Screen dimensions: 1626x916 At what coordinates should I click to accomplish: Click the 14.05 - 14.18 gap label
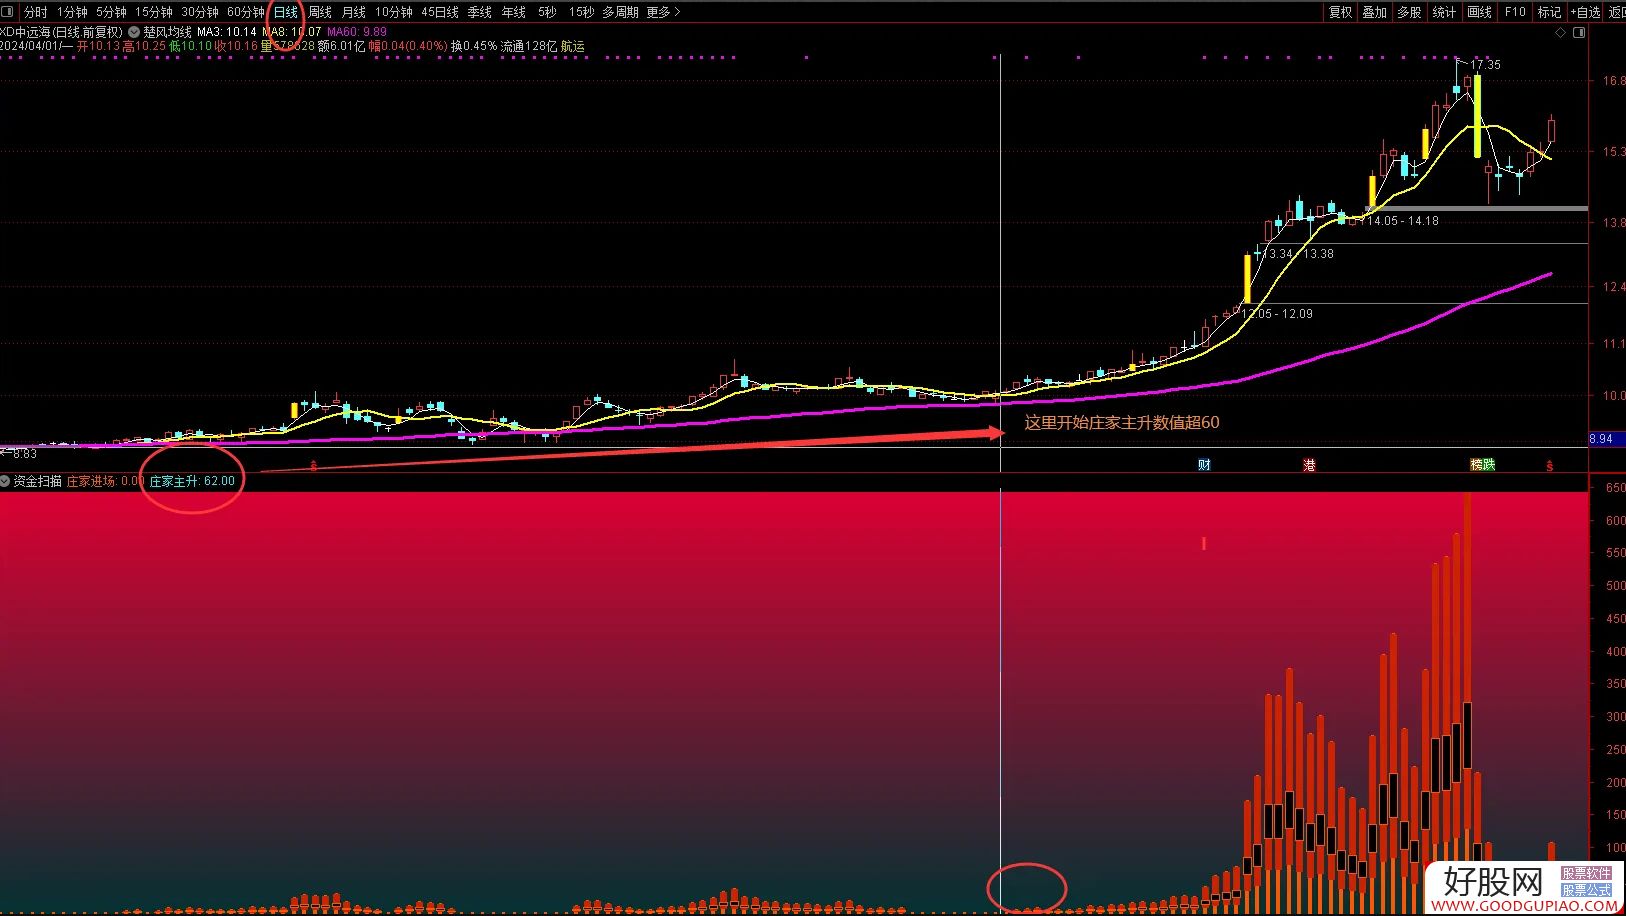pyautogui.click(x=1402, y=221)
